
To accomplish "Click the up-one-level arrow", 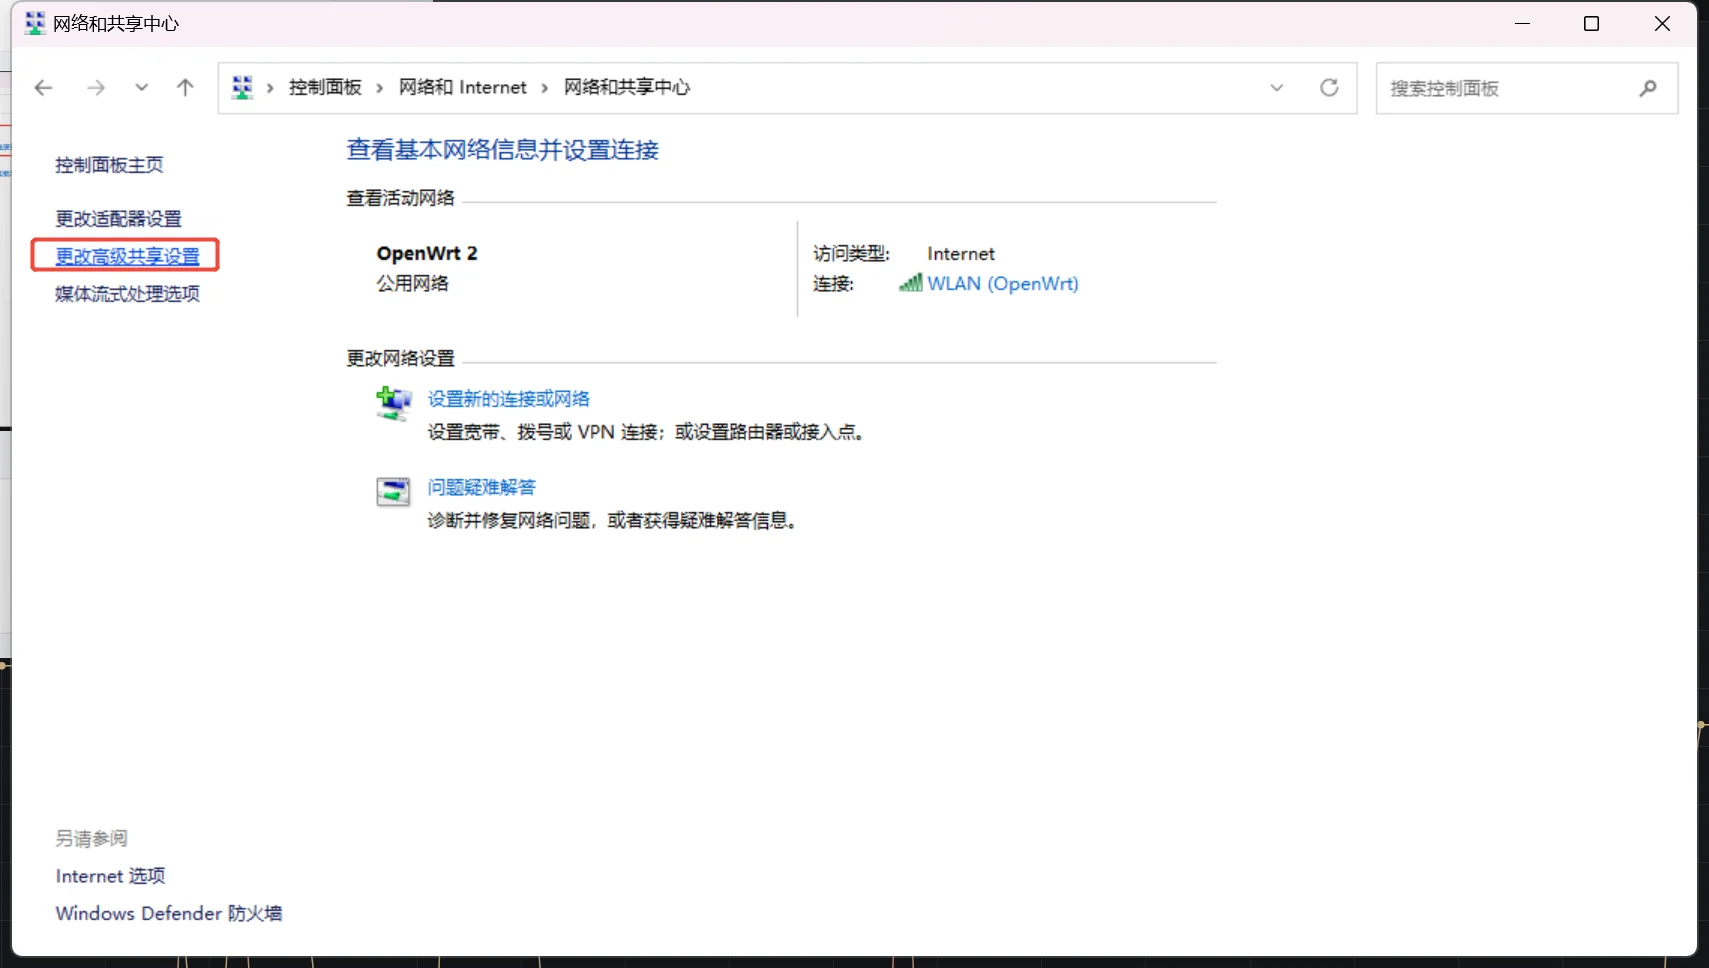I will [x=185, y=88].
